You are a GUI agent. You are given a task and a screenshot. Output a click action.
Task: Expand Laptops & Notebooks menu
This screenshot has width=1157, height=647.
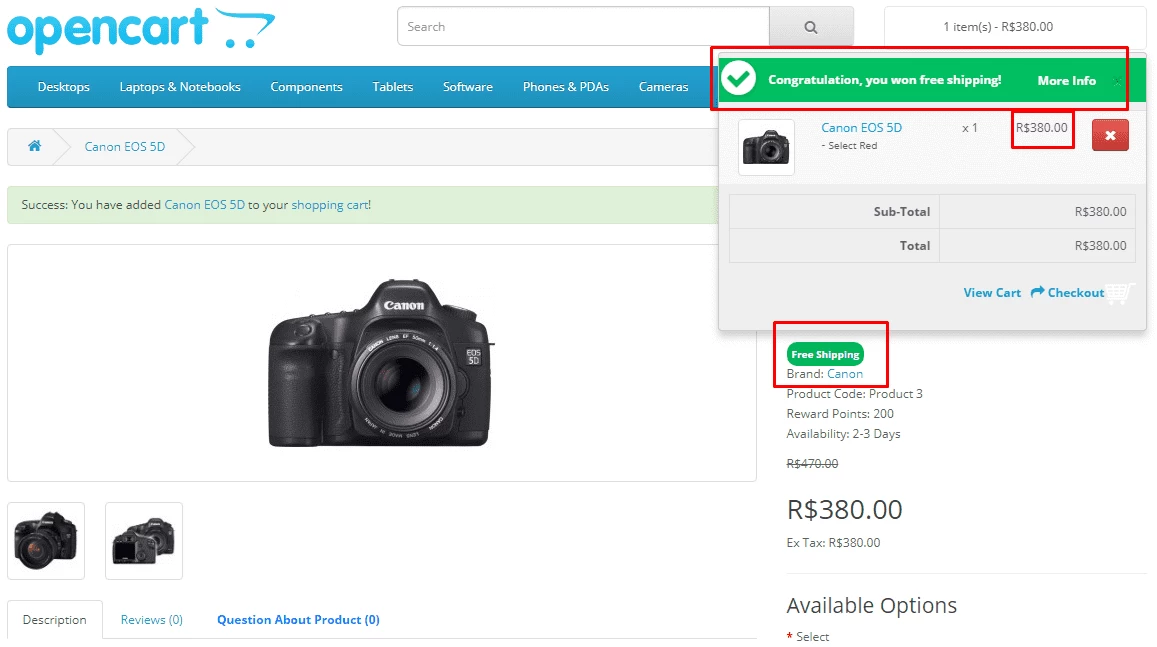(180, 87)
